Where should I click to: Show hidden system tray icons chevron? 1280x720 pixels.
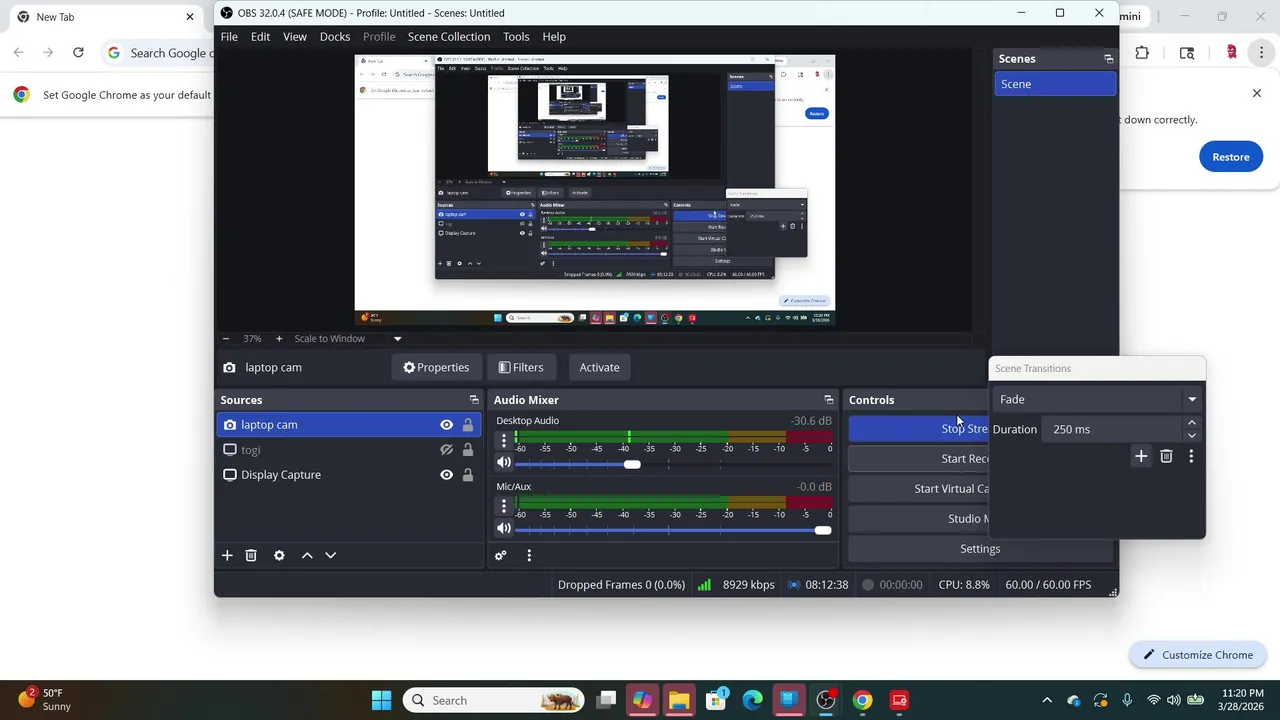pos(1047,700)
